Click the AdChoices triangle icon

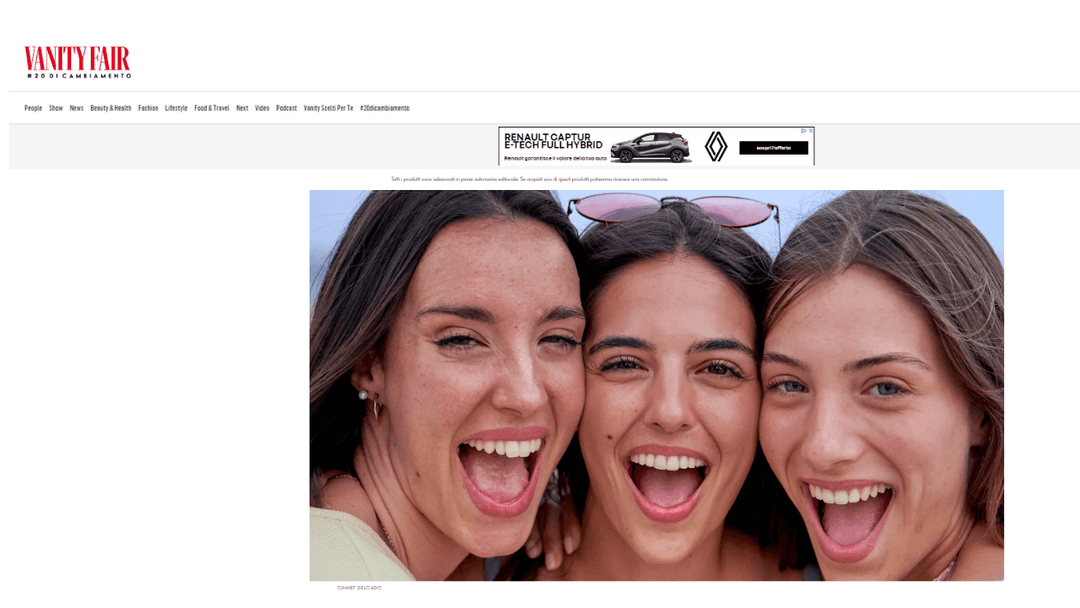(803, 130)
